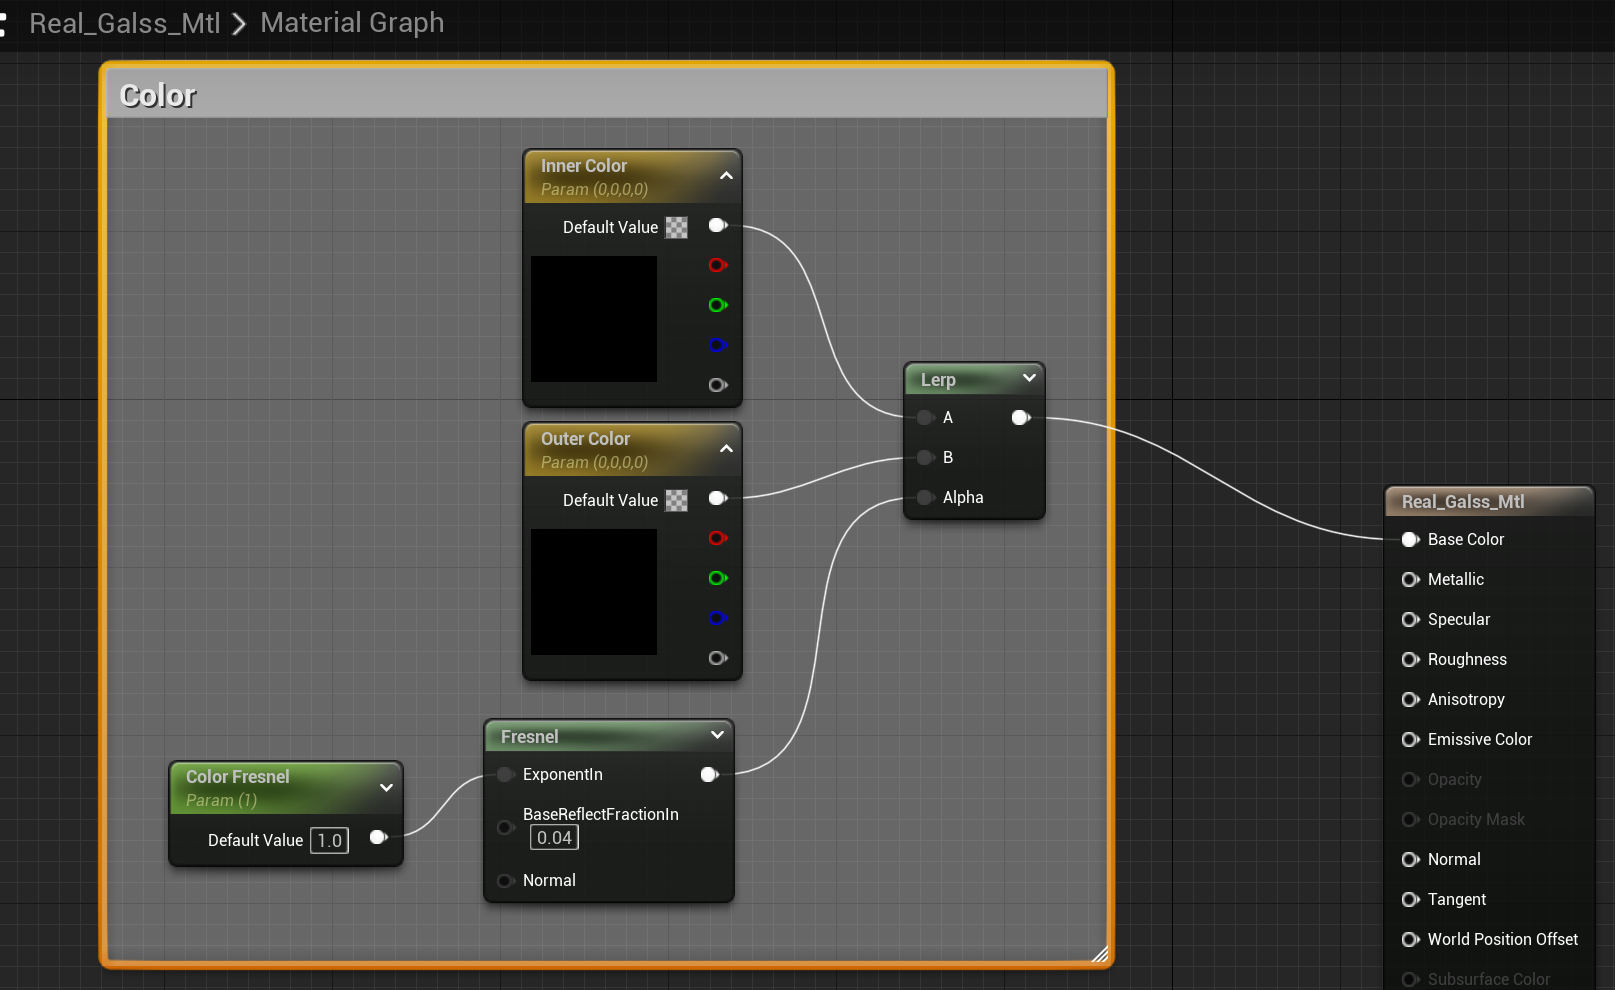Click the blue channel pin on Outer Color

click(x=717, y=618)
